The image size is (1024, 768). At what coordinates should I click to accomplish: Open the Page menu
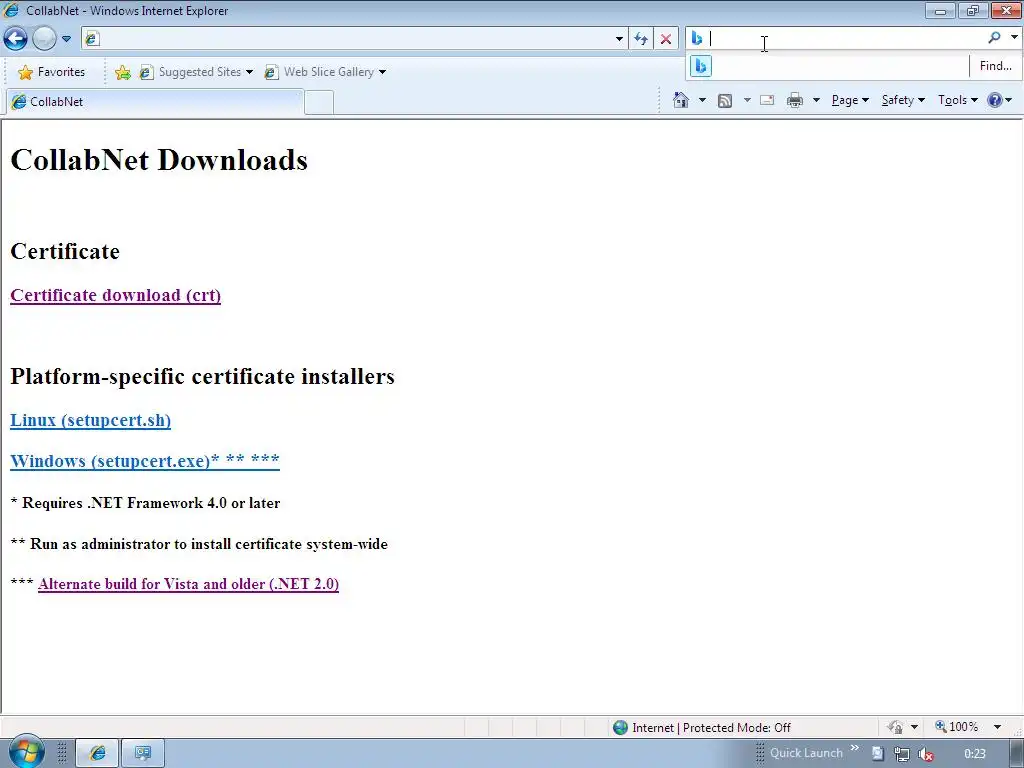pyautogui.click(x=850, y=100)
